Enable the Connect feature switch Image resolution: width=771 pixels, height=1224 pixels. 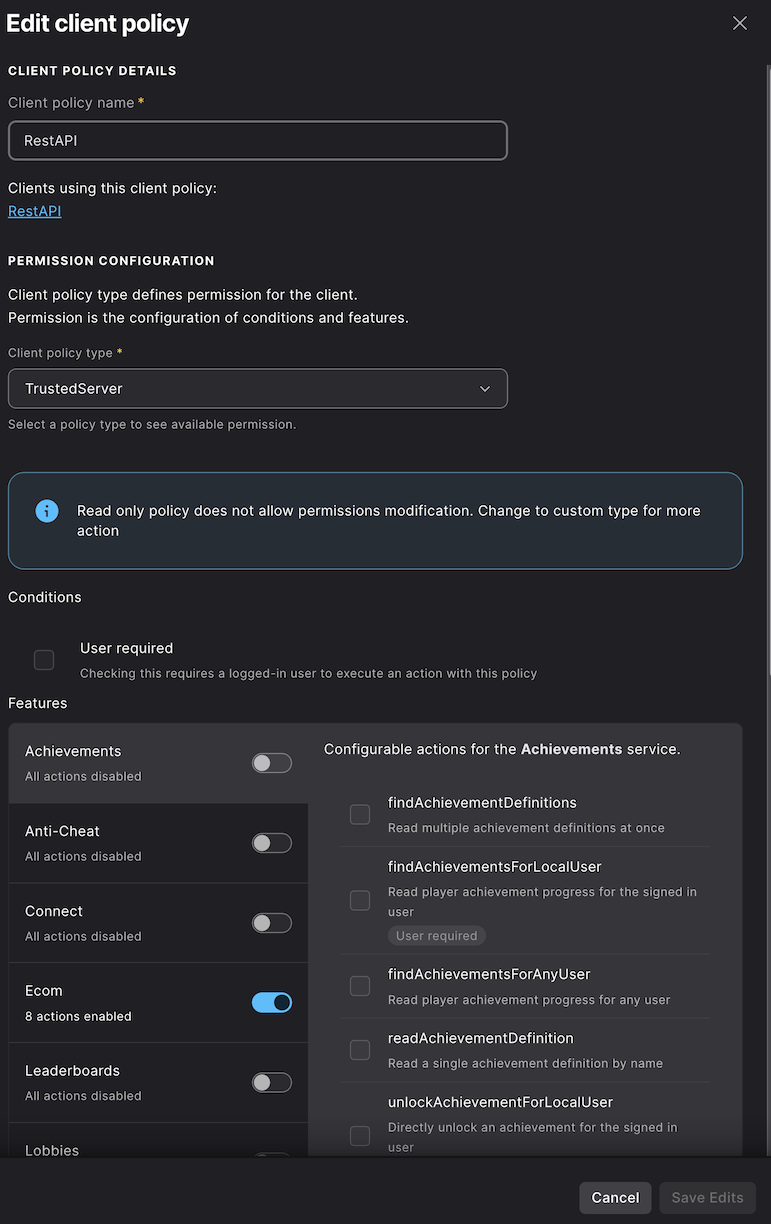tap(271, 923)
